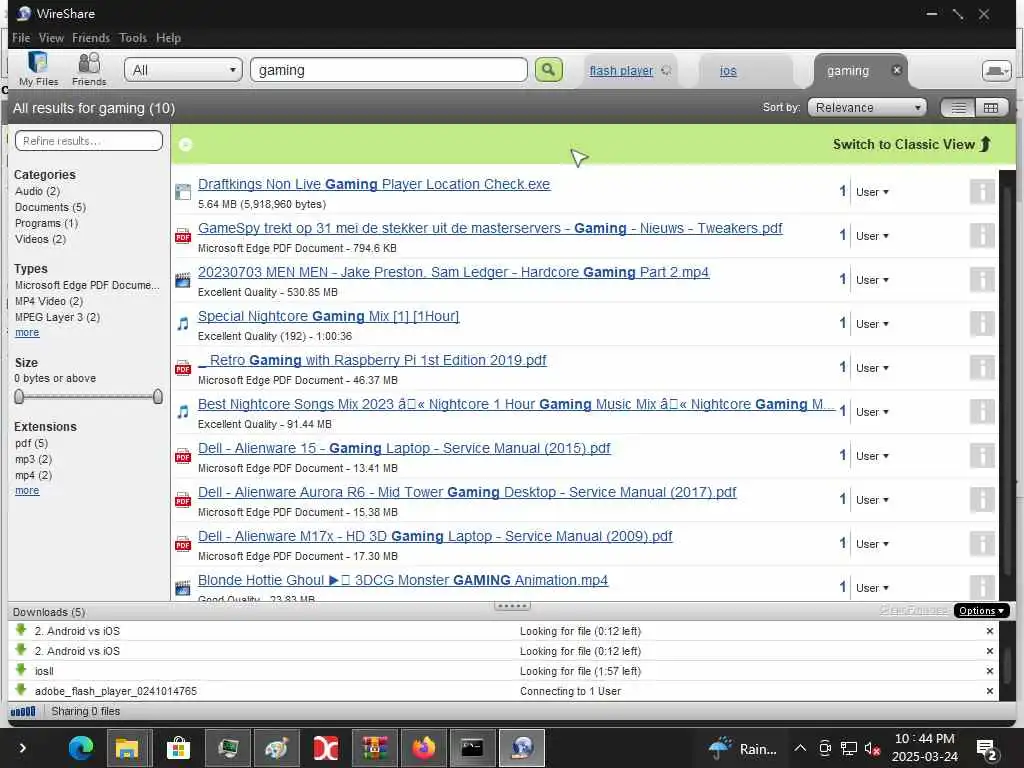The width and height of the screenshot is (1024, 768).
Task: Open the downloads Options dropdown
Action: pyautogui.click(x=982, y=611)
